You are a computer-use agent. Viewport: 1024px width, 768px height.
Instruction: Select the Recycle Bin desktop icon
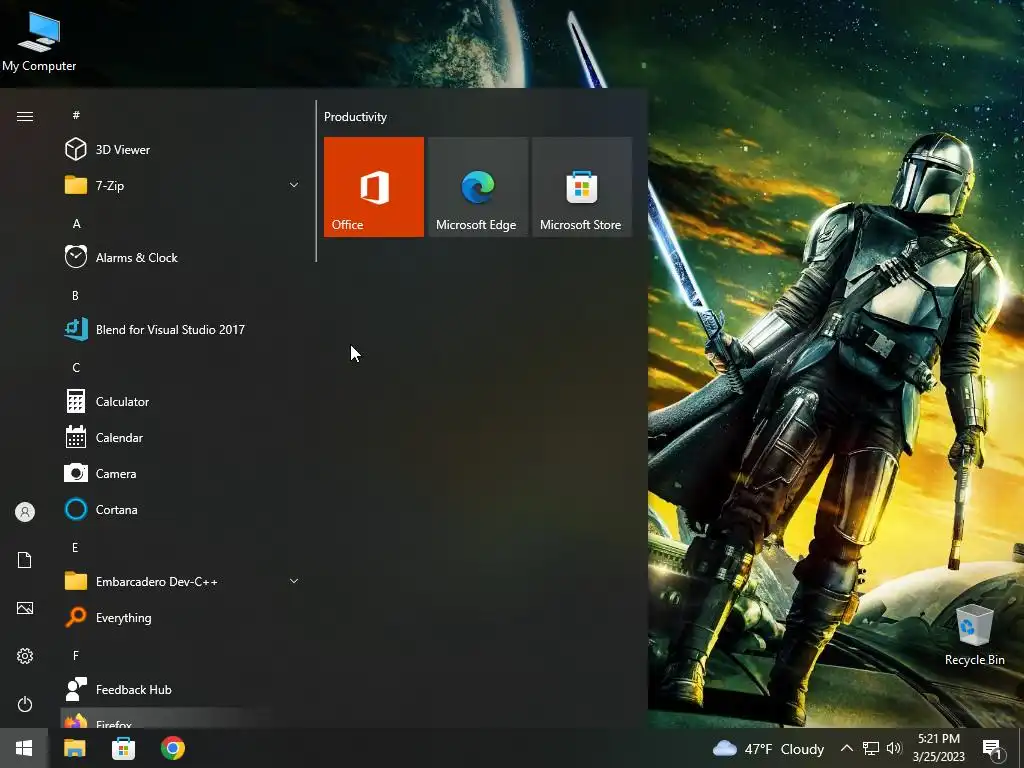pyautogui.click(x=974, y=635)
